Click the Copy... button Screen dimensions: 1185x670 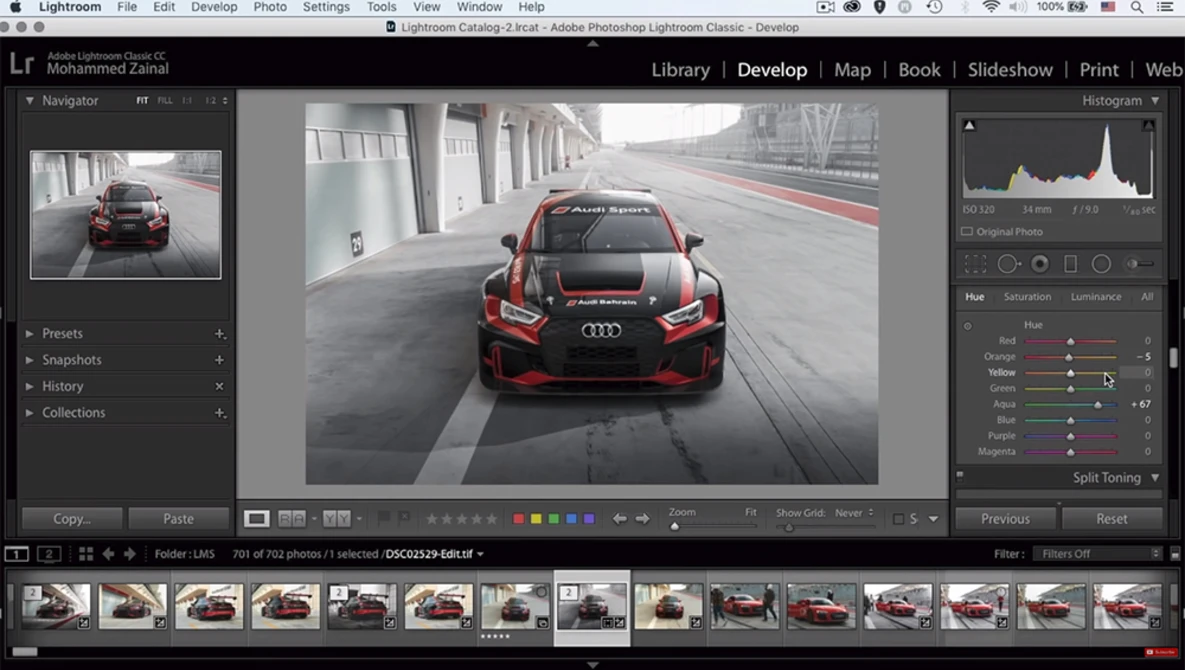(72, 519)
